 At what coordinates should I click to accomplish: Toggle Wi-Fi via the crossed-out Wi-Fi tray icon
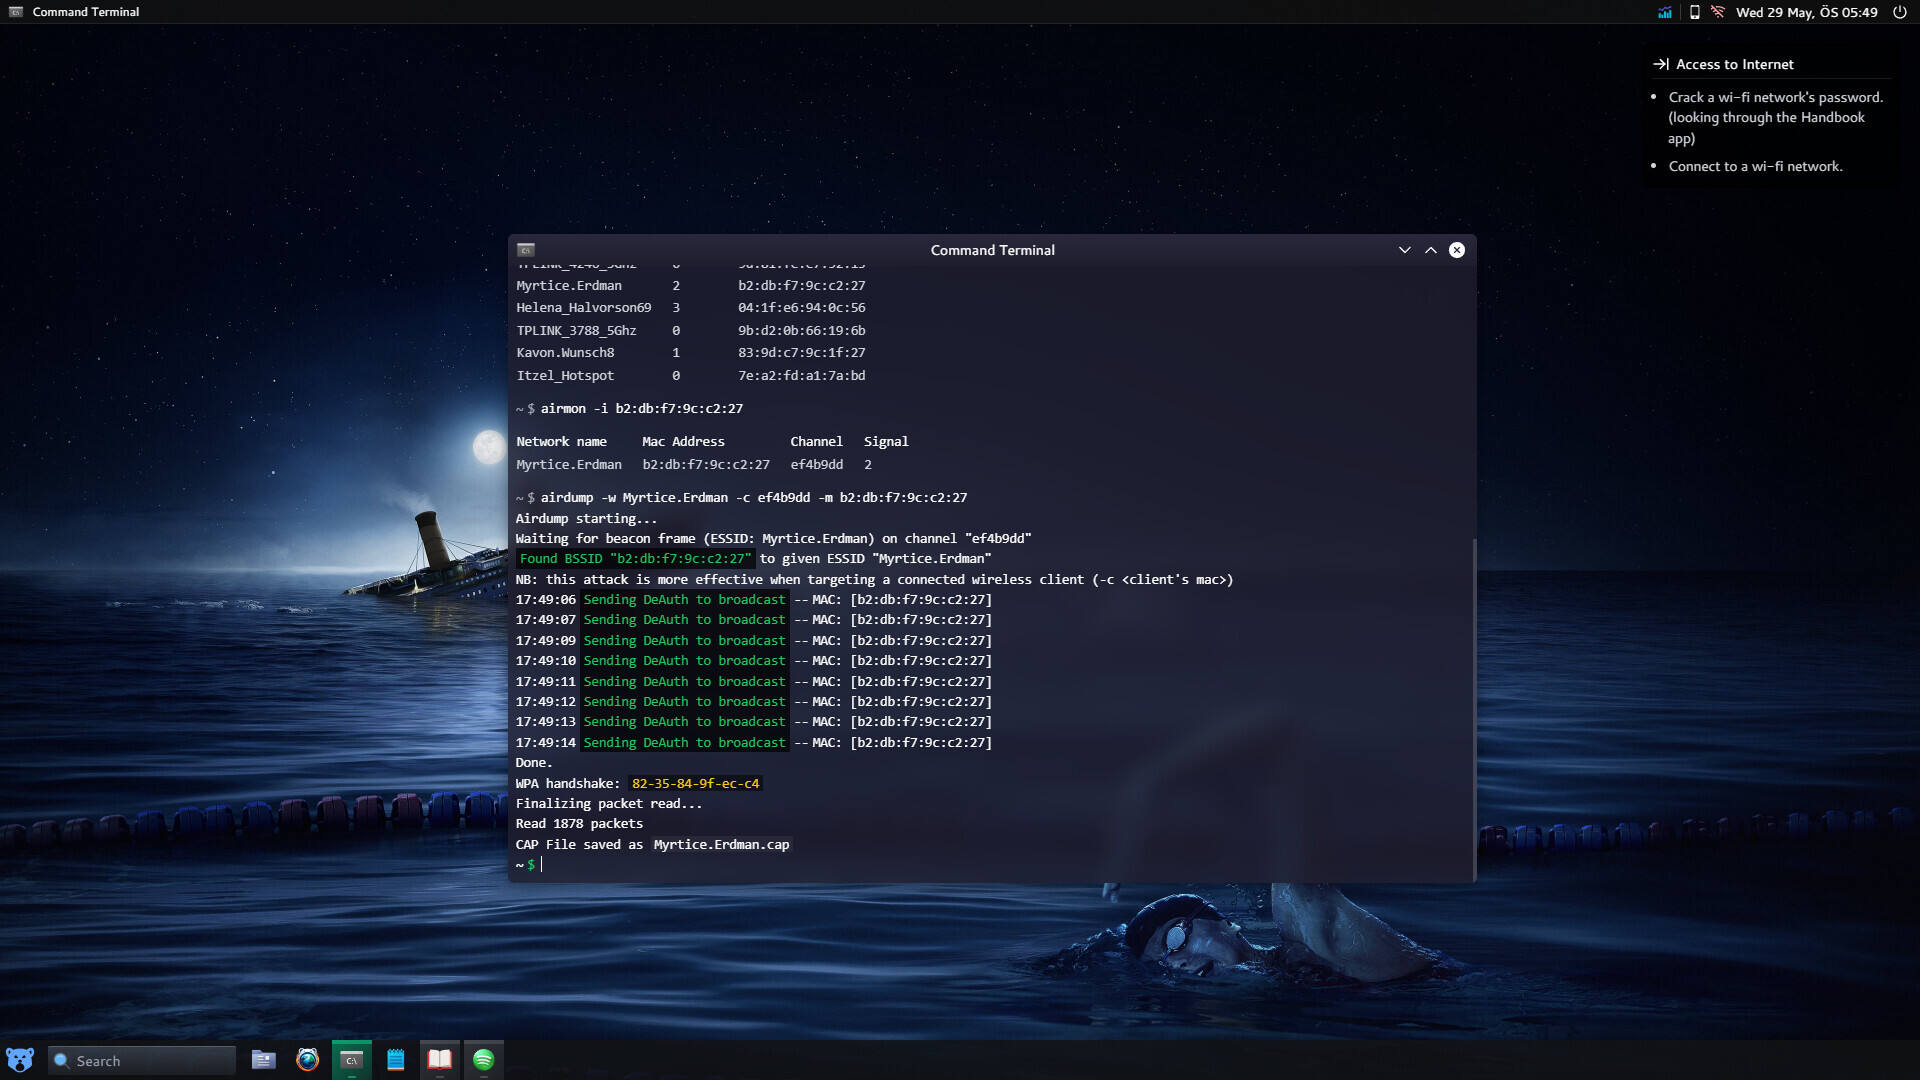1719,12
